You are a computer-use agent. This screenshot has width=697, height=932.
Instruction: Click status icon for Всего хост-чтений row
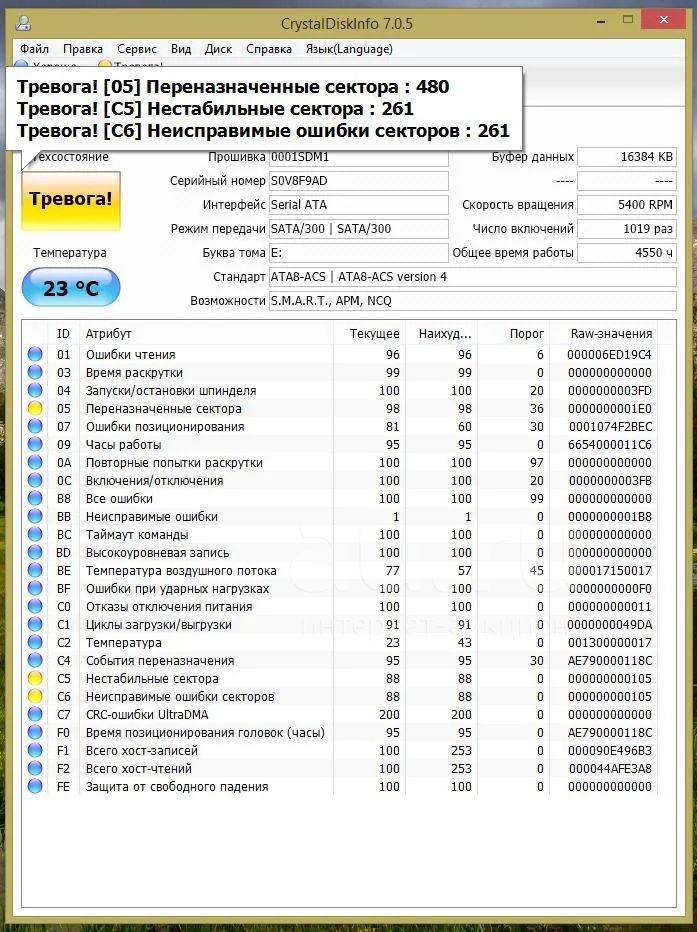[x=35, y=769]
